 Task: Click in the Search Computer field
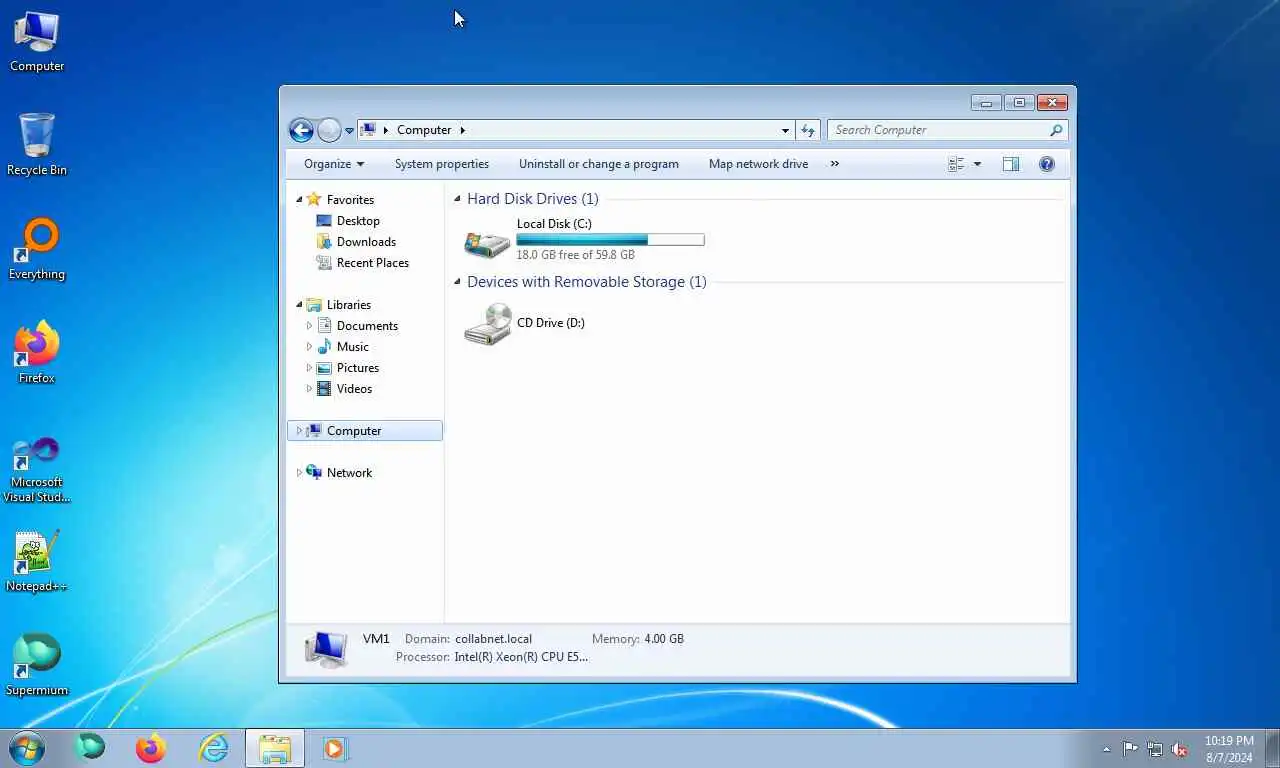(x=938, y=130)
